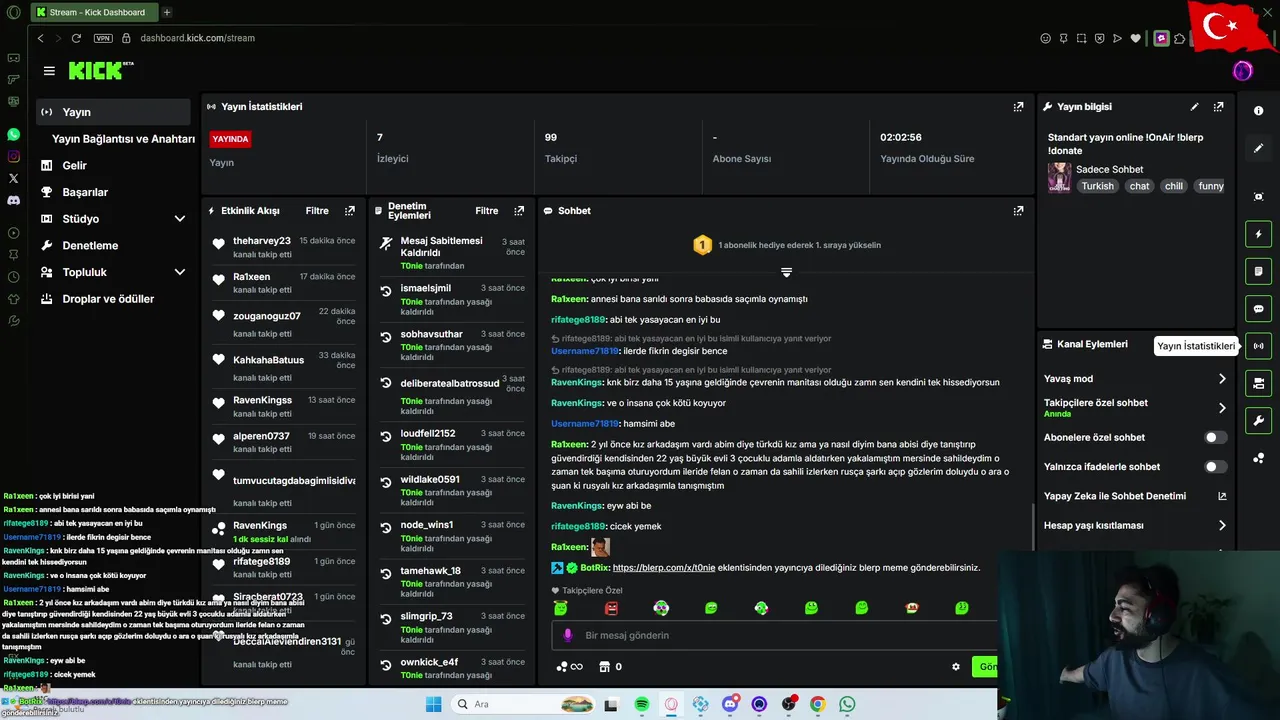The width and height of the screenshot is (1280, 720).
Task: Click the green Gönder send button
Action: point(986,667)
